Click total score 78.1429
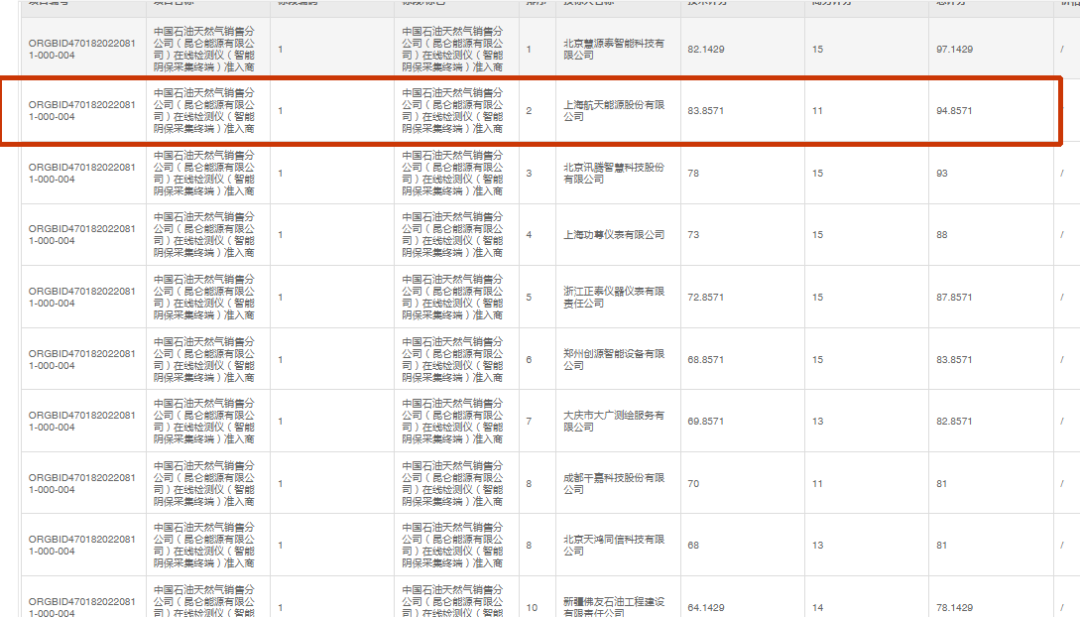 point(954,608)
